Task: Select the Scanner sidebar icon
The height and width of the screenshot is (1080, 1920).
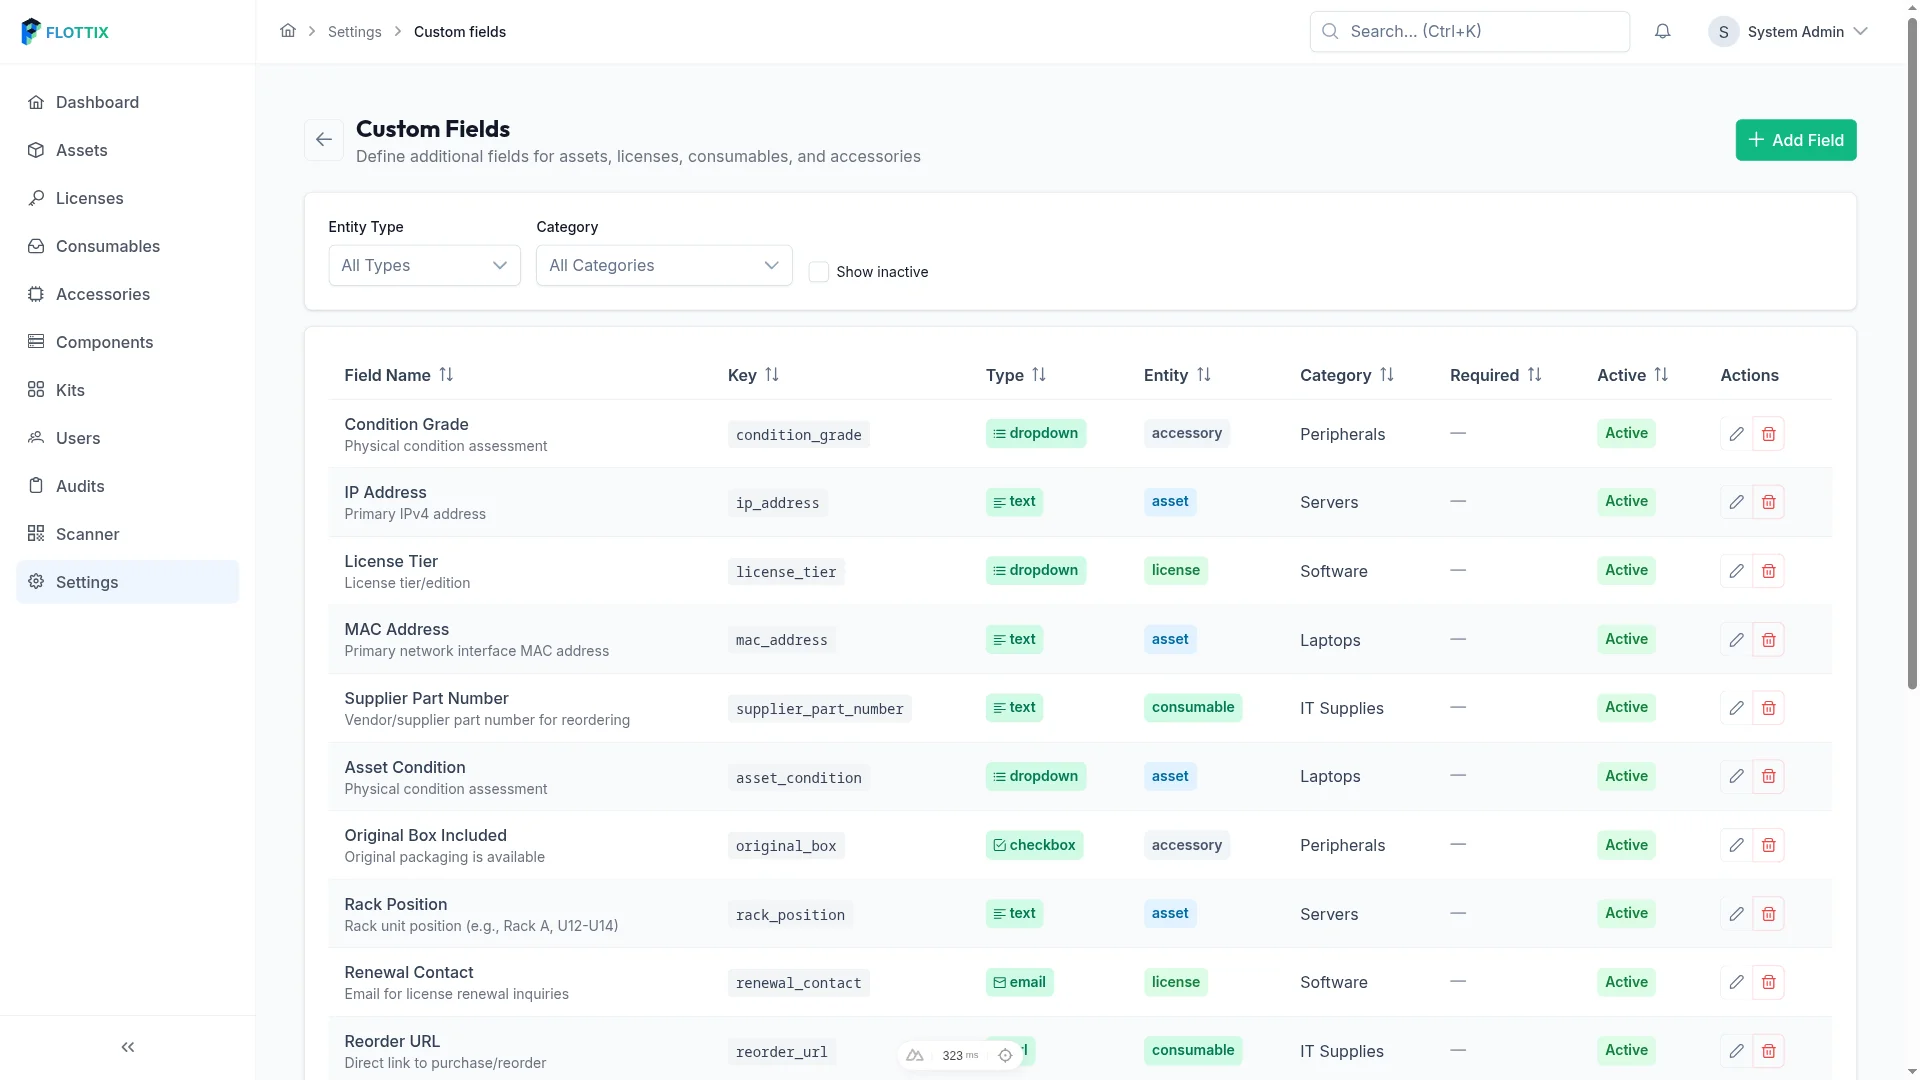Action: click(x=36, y=534)
